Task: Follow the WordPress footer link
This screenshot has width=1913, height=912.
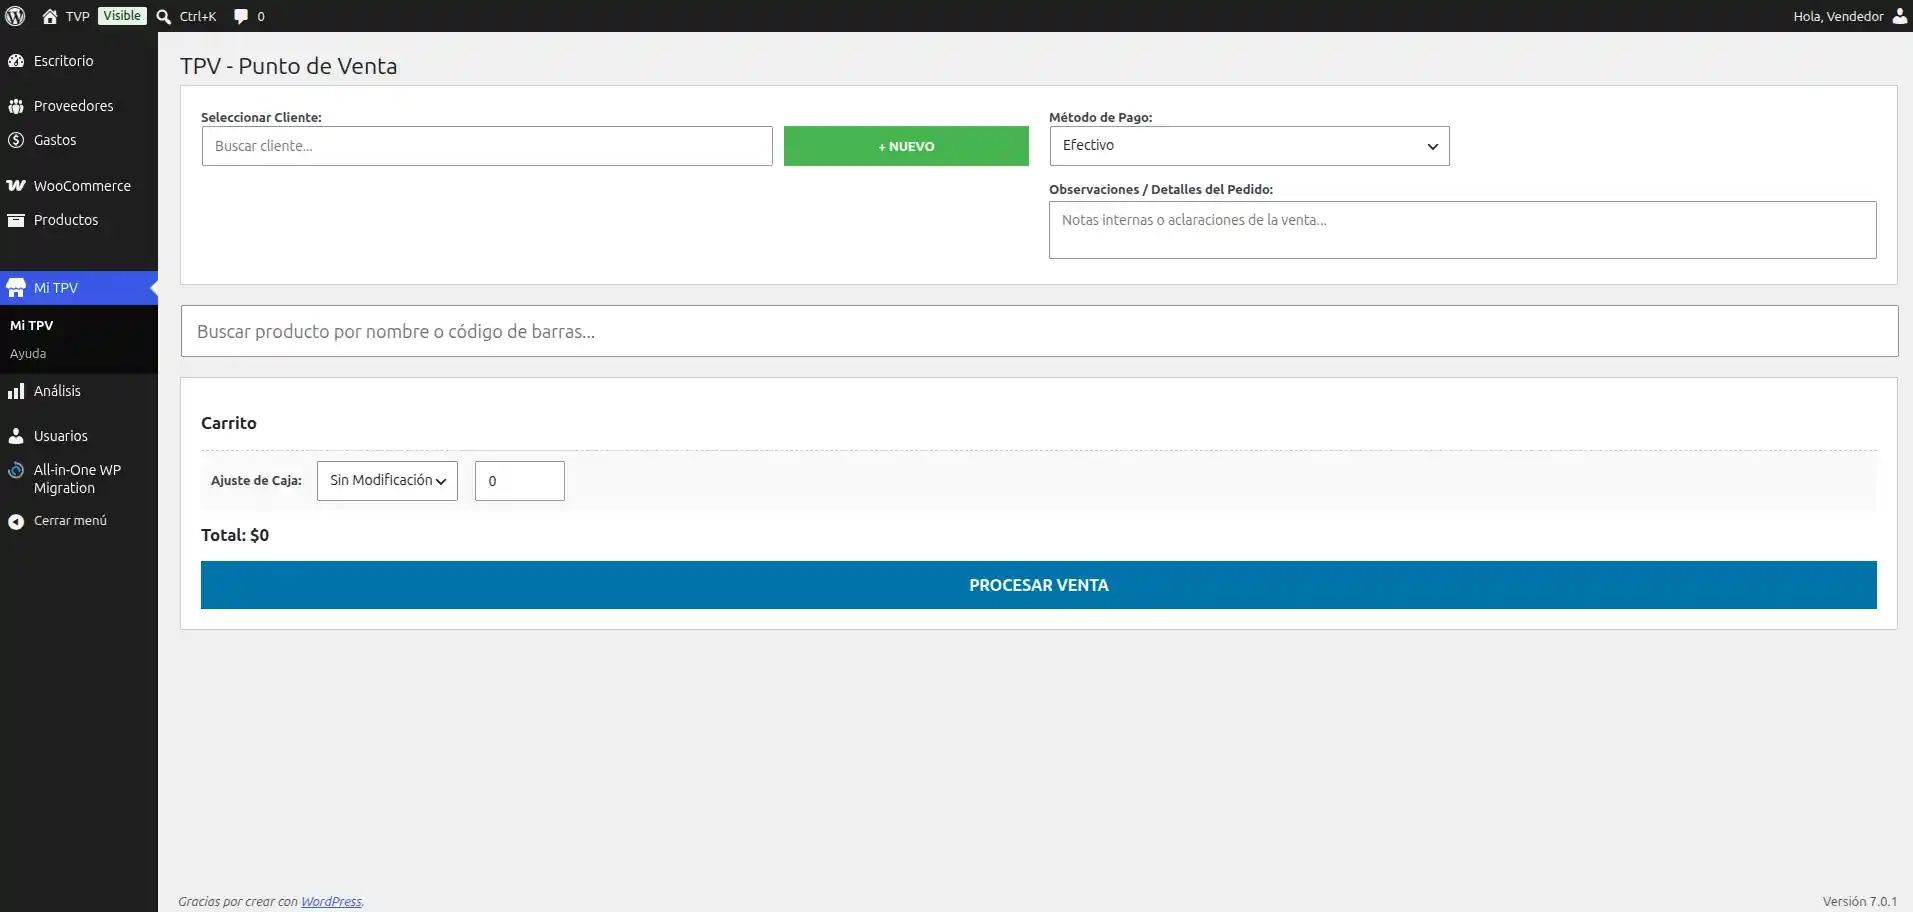Action: click(x=331, y=901)
